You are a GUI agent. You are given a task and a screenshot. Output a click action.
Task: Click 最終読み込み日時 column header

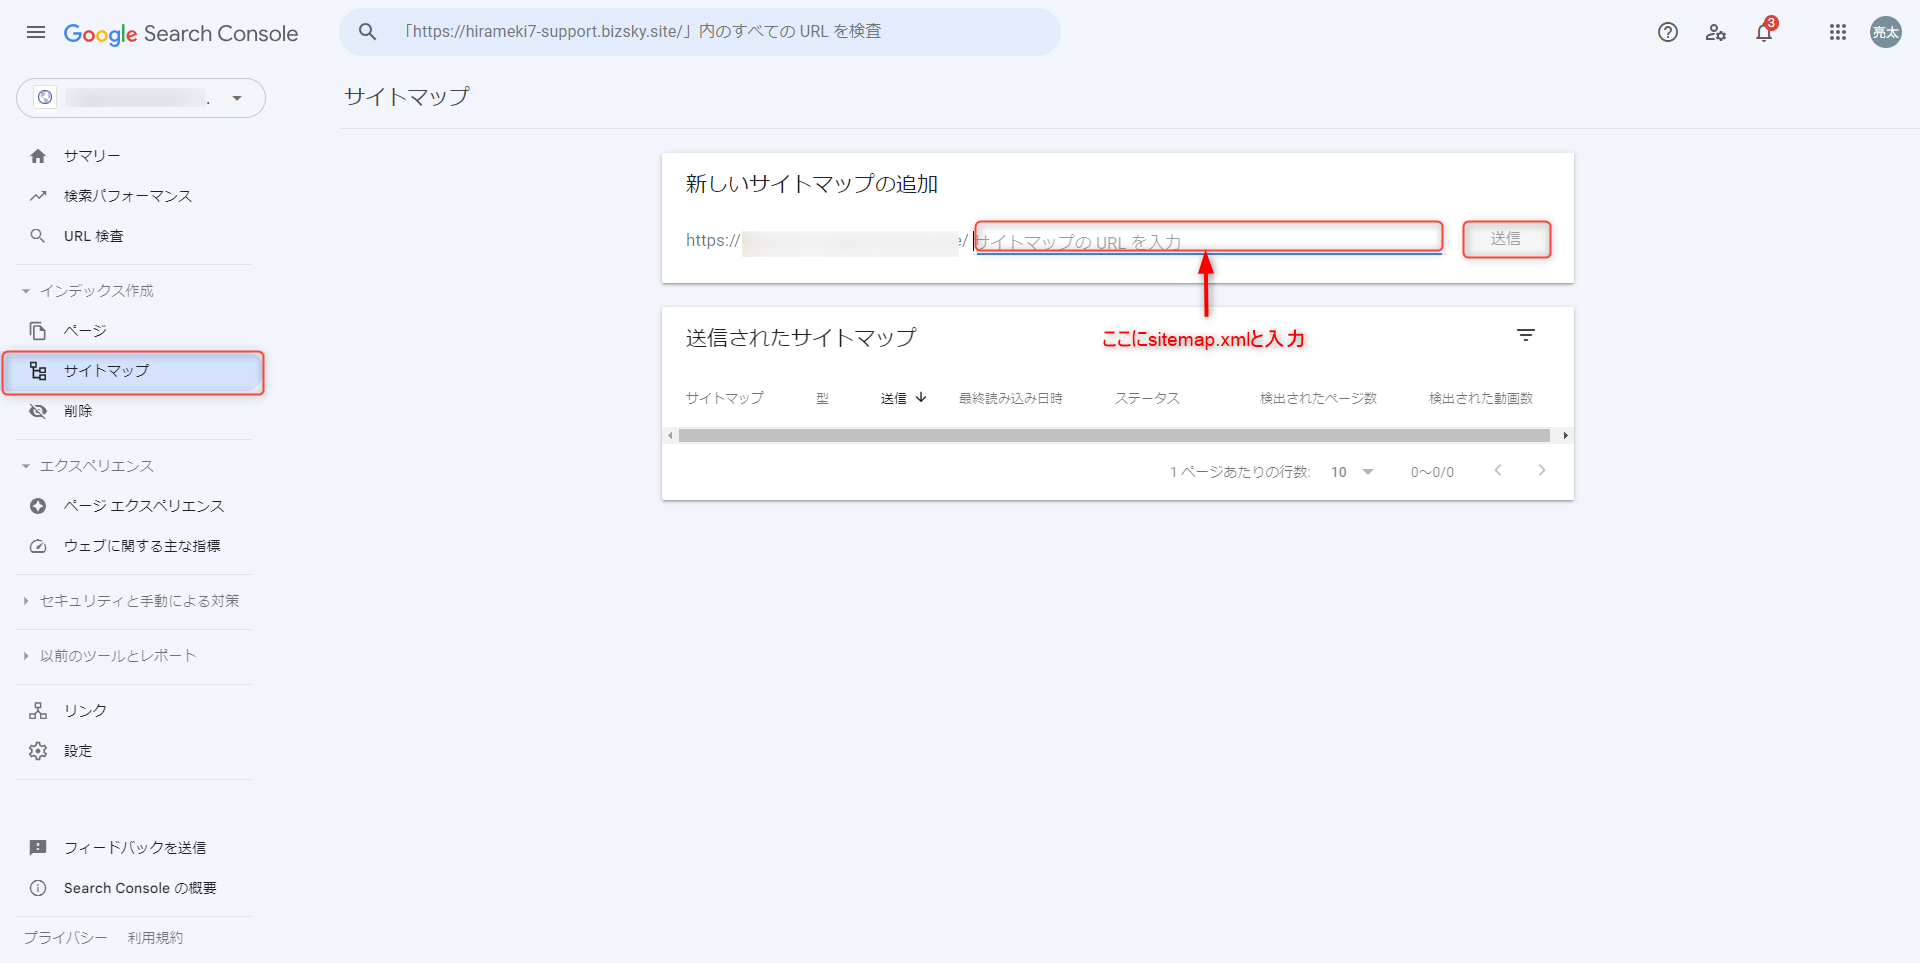click(x=1011, y=398)
